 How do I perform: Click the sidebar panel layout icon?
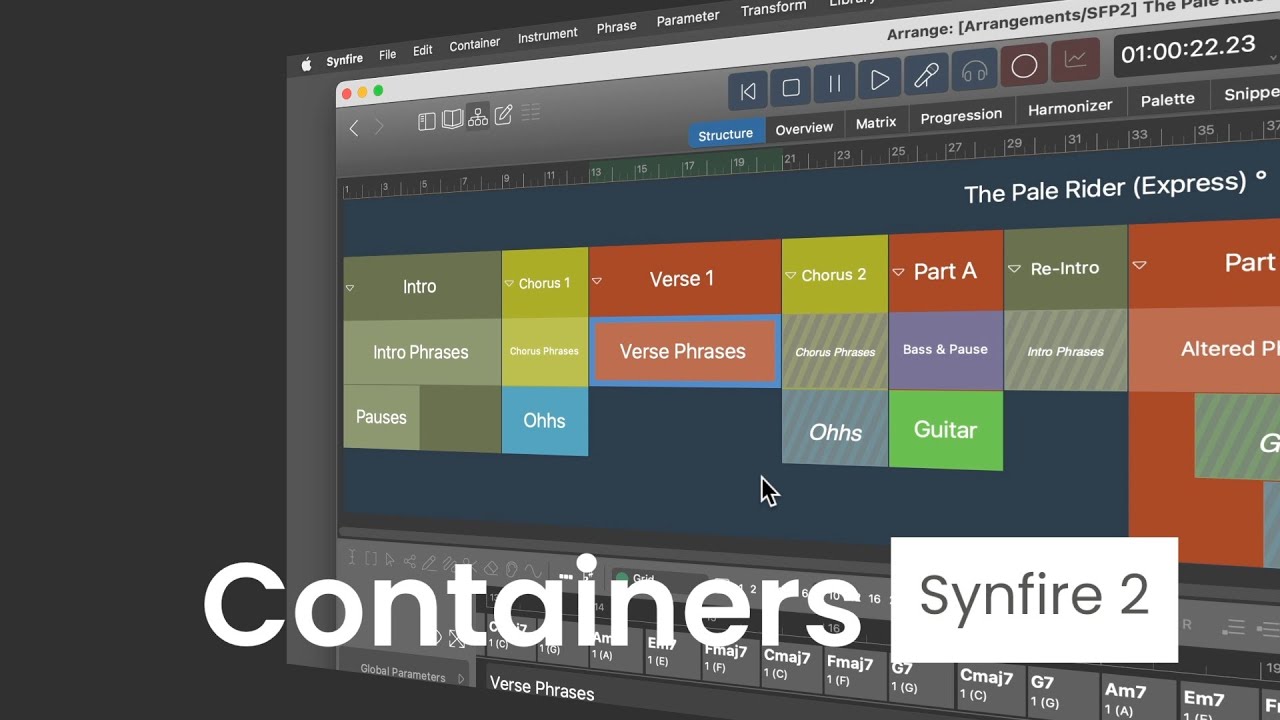(427, 121)
